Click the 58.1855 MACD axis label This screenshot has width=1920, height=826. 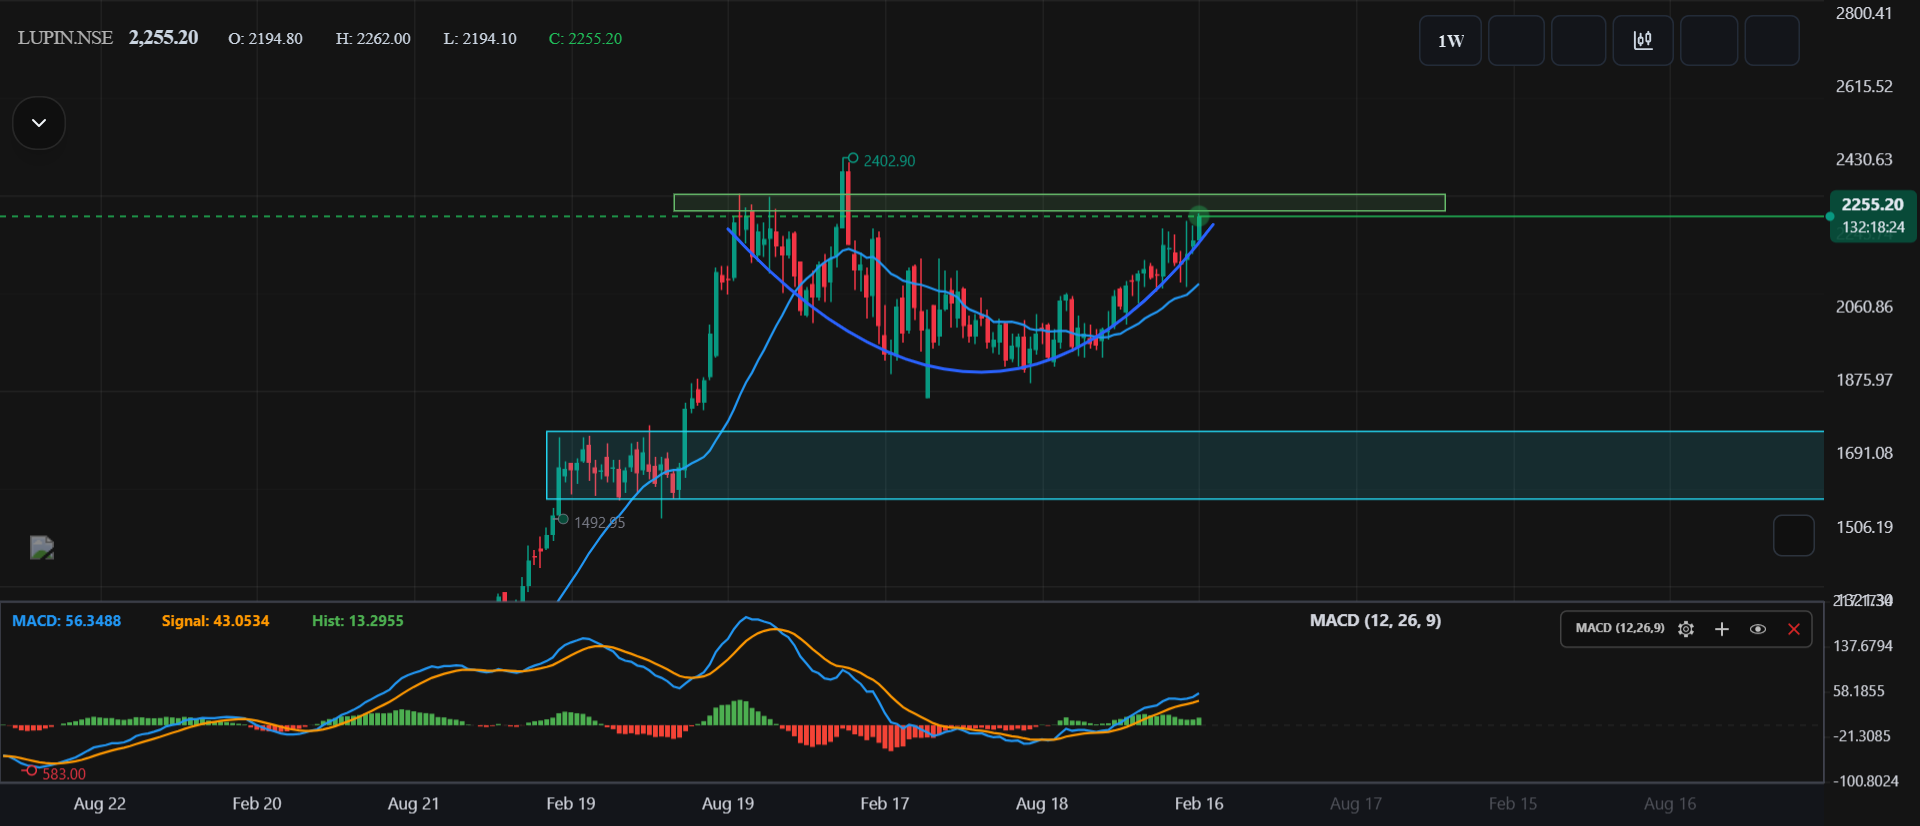1858,691
